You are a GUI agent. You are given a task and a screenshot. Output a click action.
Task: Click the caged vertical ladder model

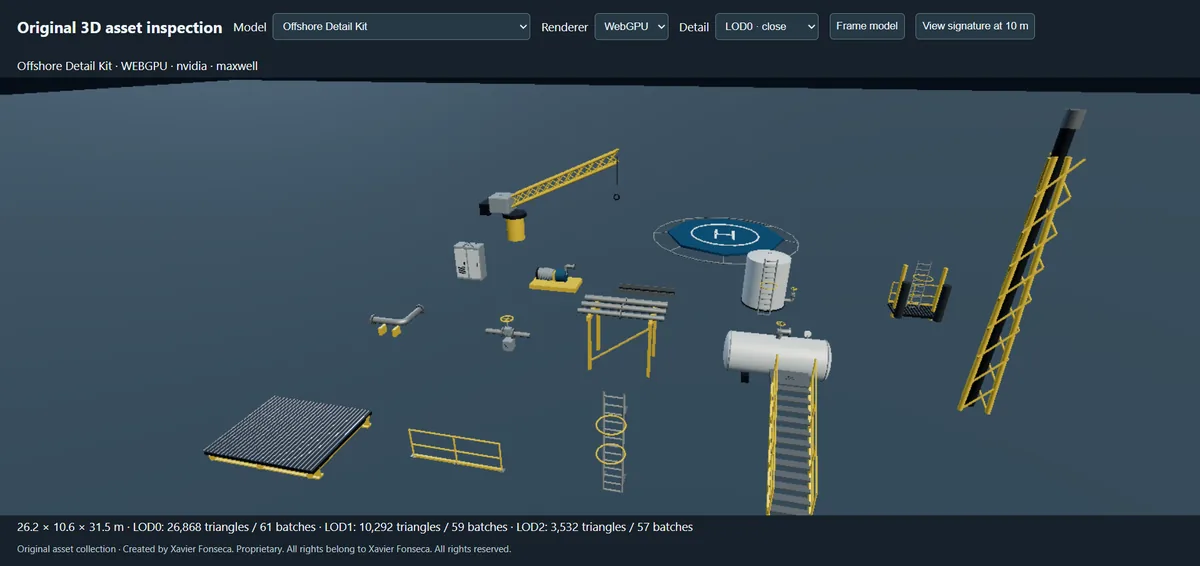coord(613,441)
